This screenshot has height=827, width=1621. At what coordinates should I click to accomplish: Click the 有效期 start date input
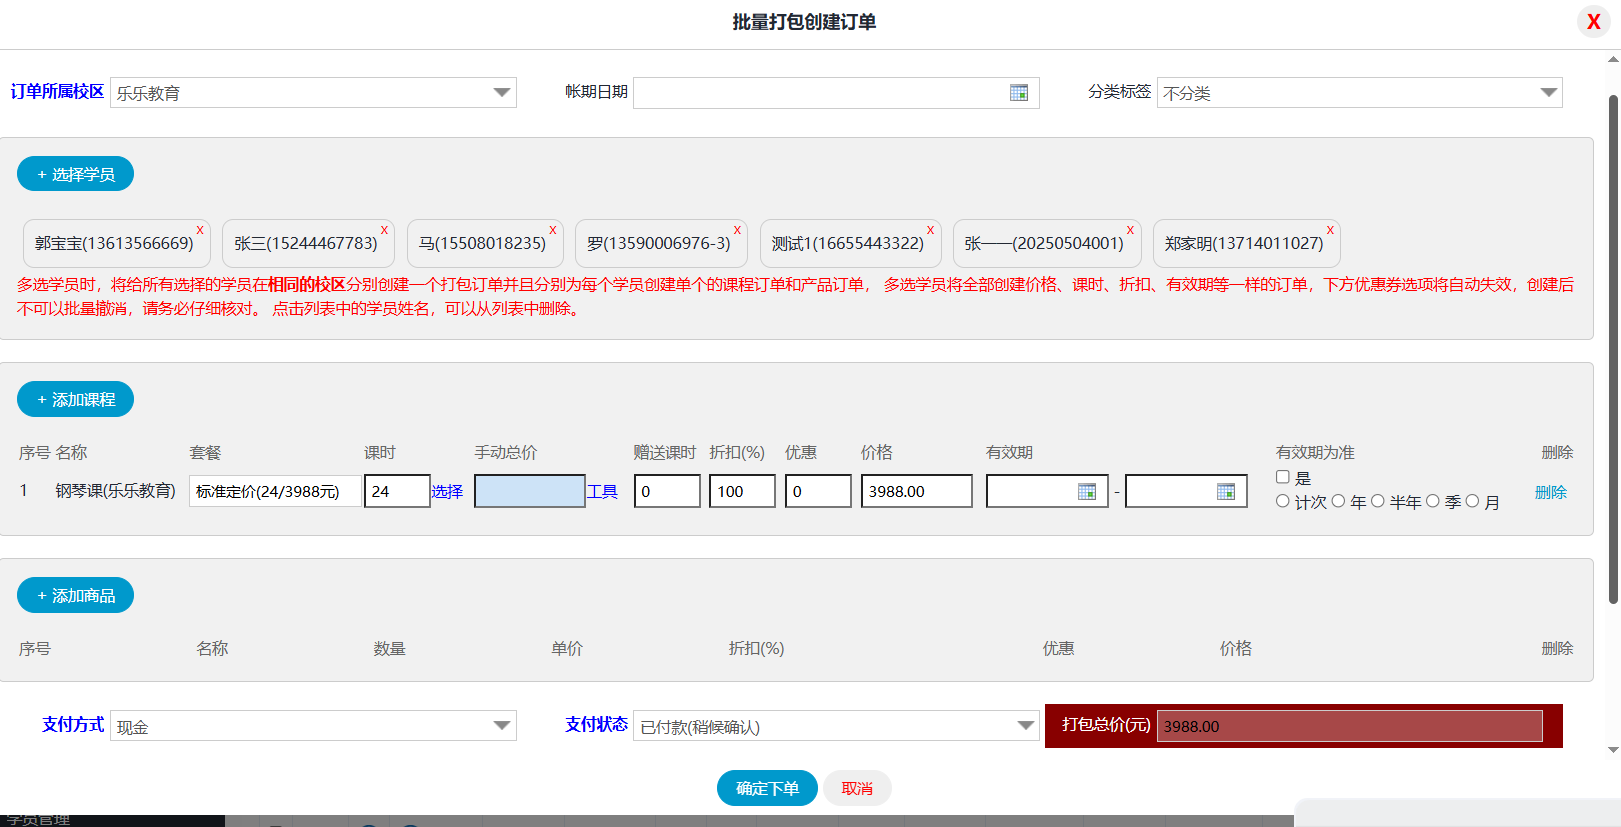(1047, 491)
